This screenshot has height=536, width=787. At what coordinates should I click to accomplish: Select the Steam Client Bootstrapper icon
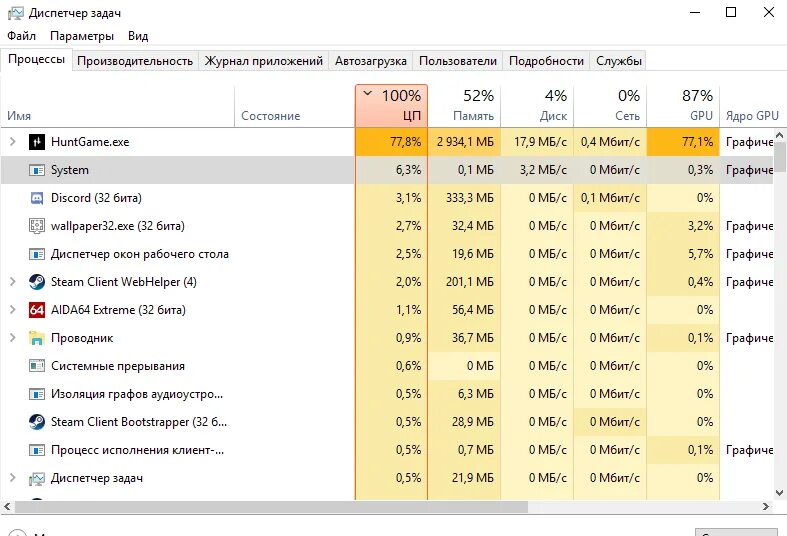[x=37, y=422]
